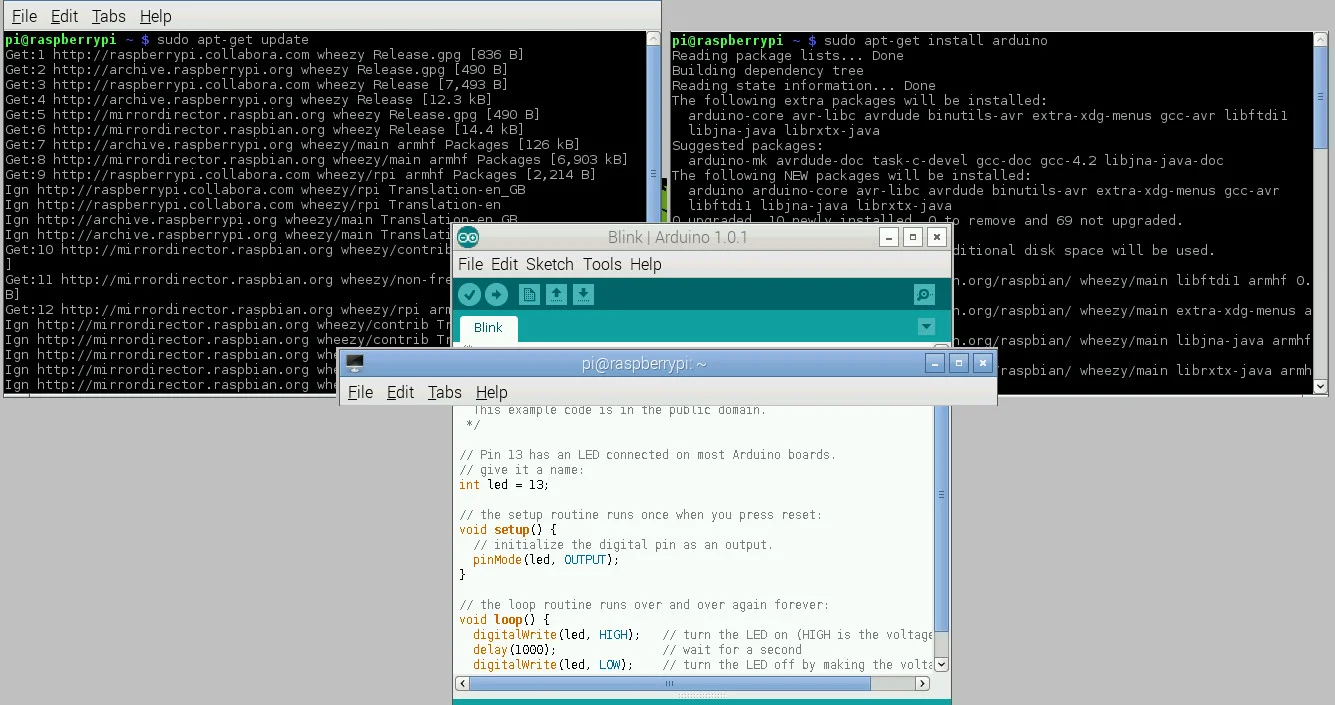Image resolution: width=1335 pixels, height=705 pixels.
Task: Open the Sketch menu in Arduino
Action: click(x=550, y=264)
